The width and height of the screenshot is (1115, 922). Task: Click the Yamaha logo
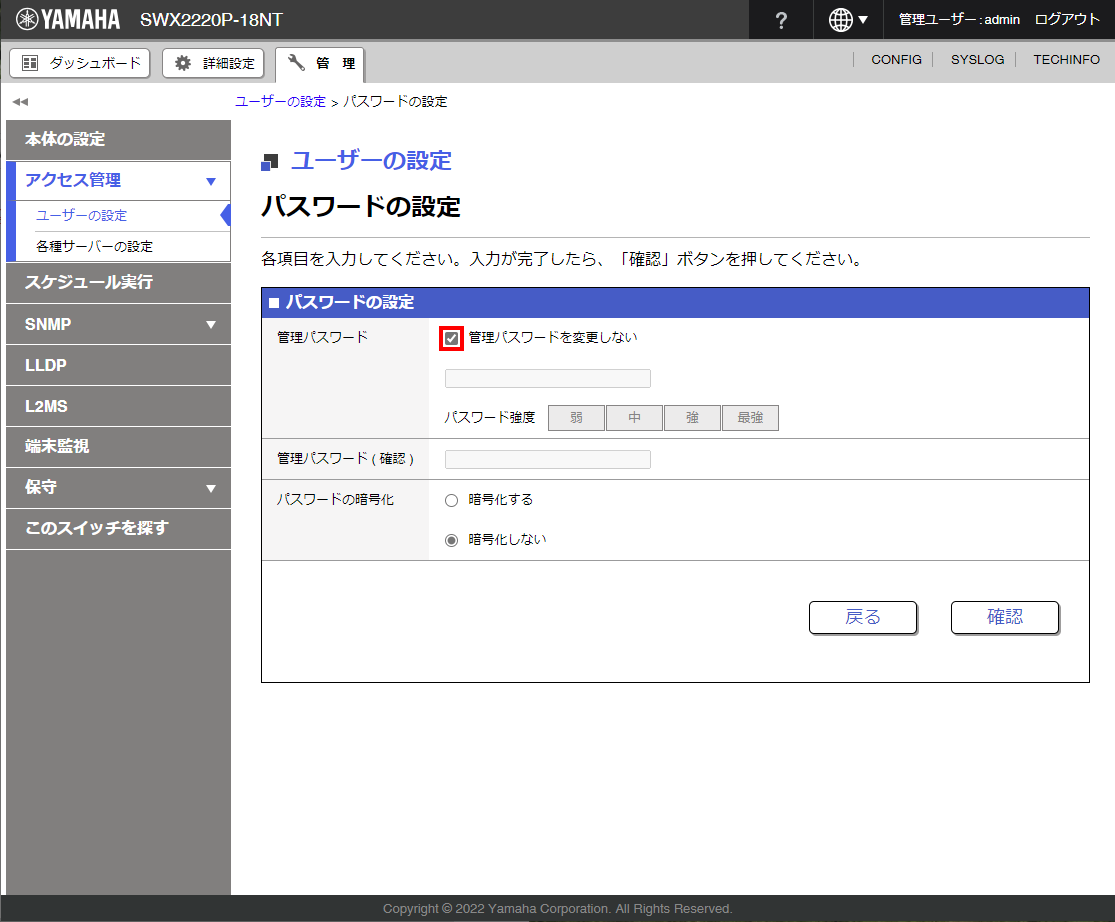[68, 19]
